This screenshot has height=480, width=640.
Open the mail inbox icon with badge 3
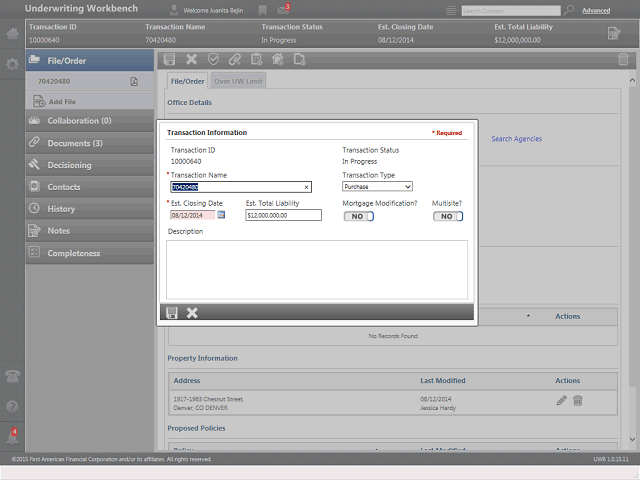point(283,10)
